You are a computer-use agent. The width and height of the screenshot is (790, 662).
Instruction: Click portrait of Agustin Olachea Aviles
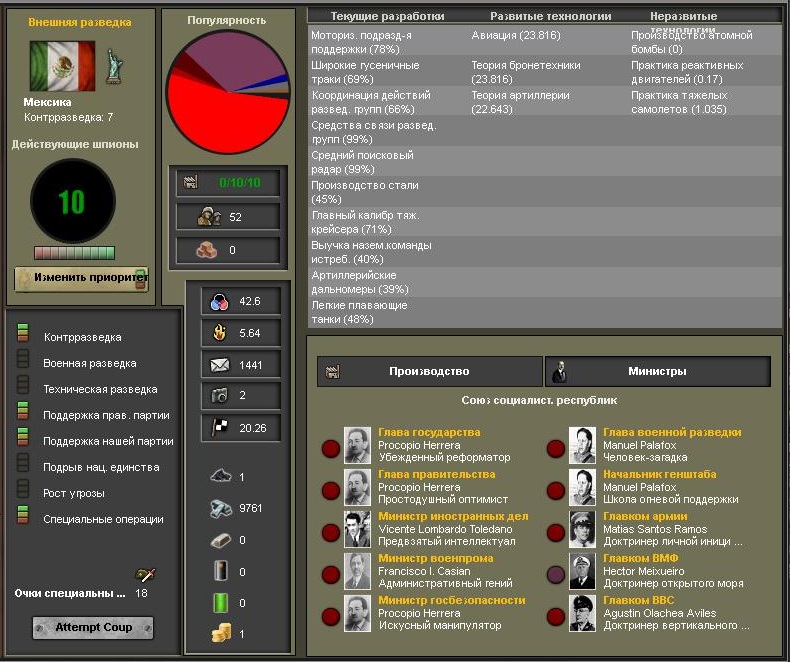tap(582, 614)
